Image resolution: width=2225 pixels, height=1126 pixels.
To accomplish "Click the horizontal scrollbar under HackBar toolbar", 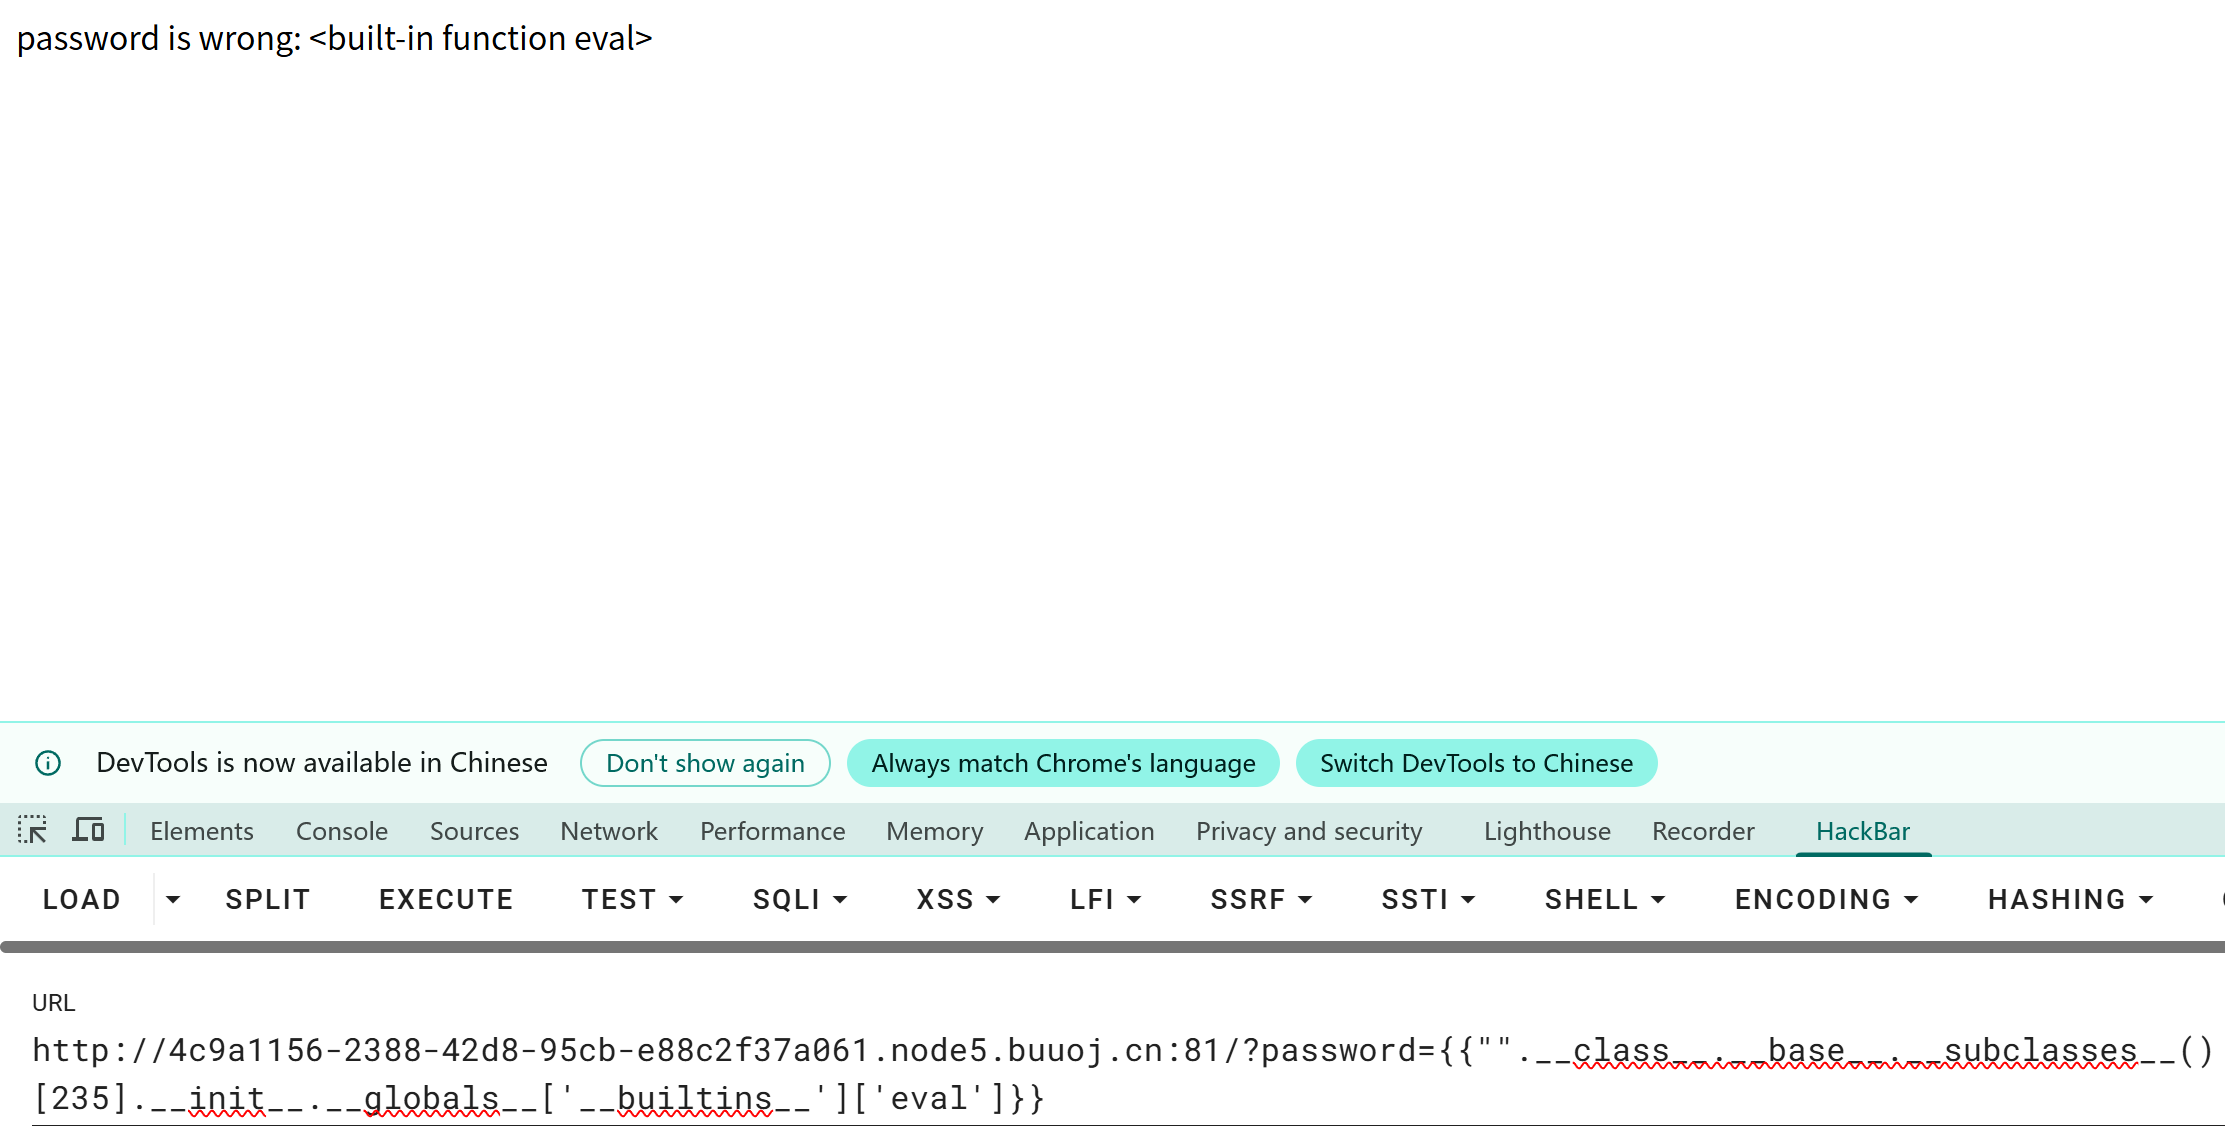I will [1100, 946].
